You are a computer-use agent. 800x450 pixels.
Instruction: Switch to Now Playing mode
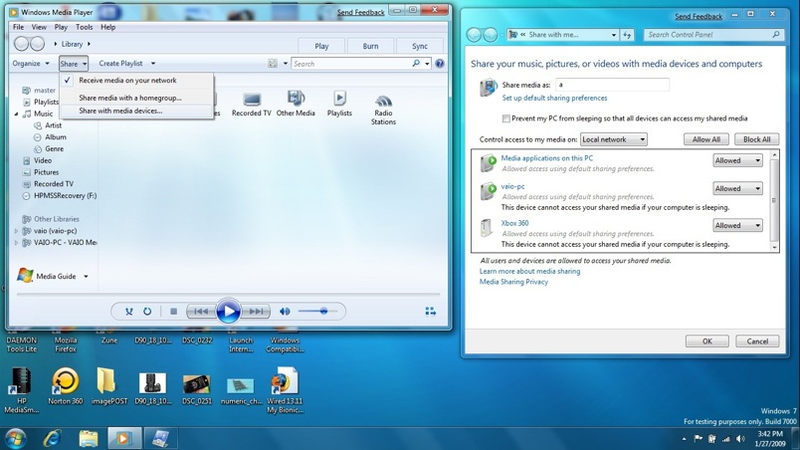click(430, 311)
